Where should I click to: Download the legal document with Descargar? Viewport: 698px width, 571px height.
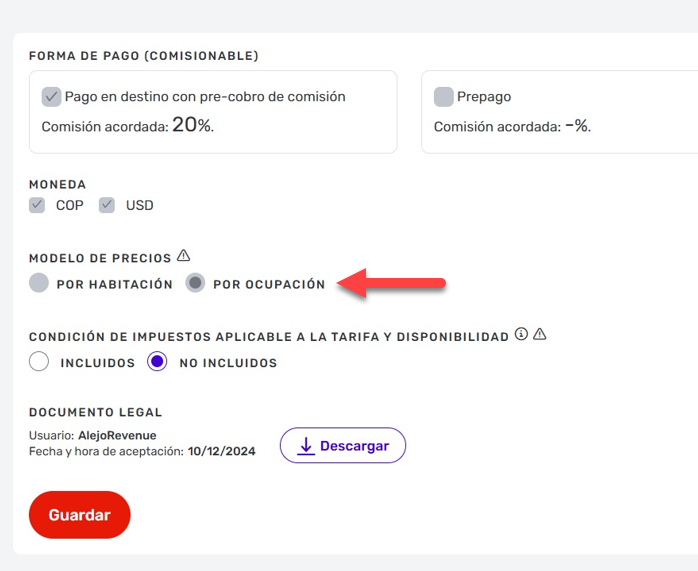pyautogui.click(x=343, y=445)
